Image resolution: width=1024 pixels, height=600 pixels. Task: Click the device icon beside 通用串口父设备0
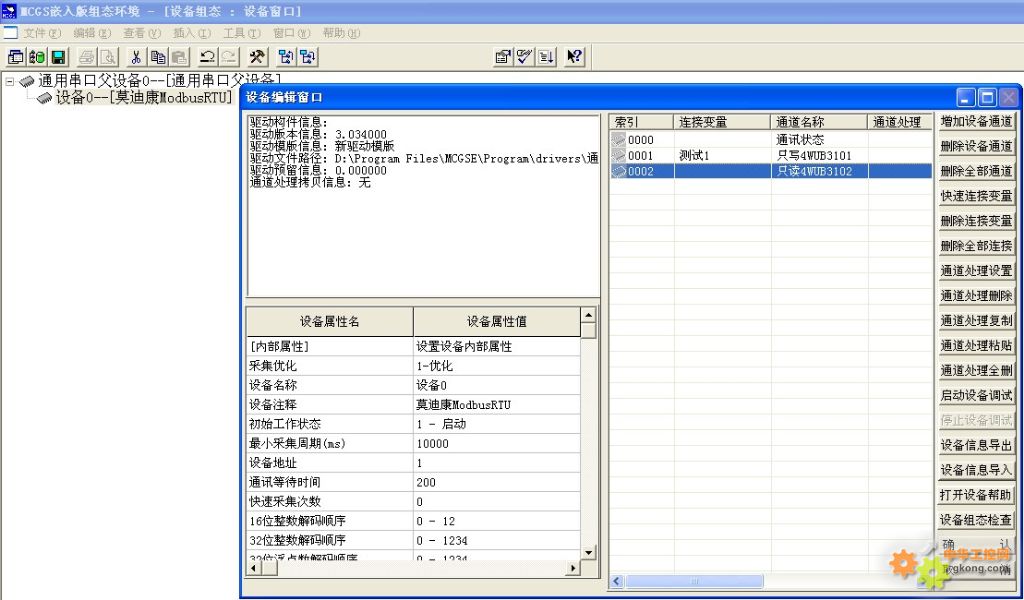tap(27, 82)
